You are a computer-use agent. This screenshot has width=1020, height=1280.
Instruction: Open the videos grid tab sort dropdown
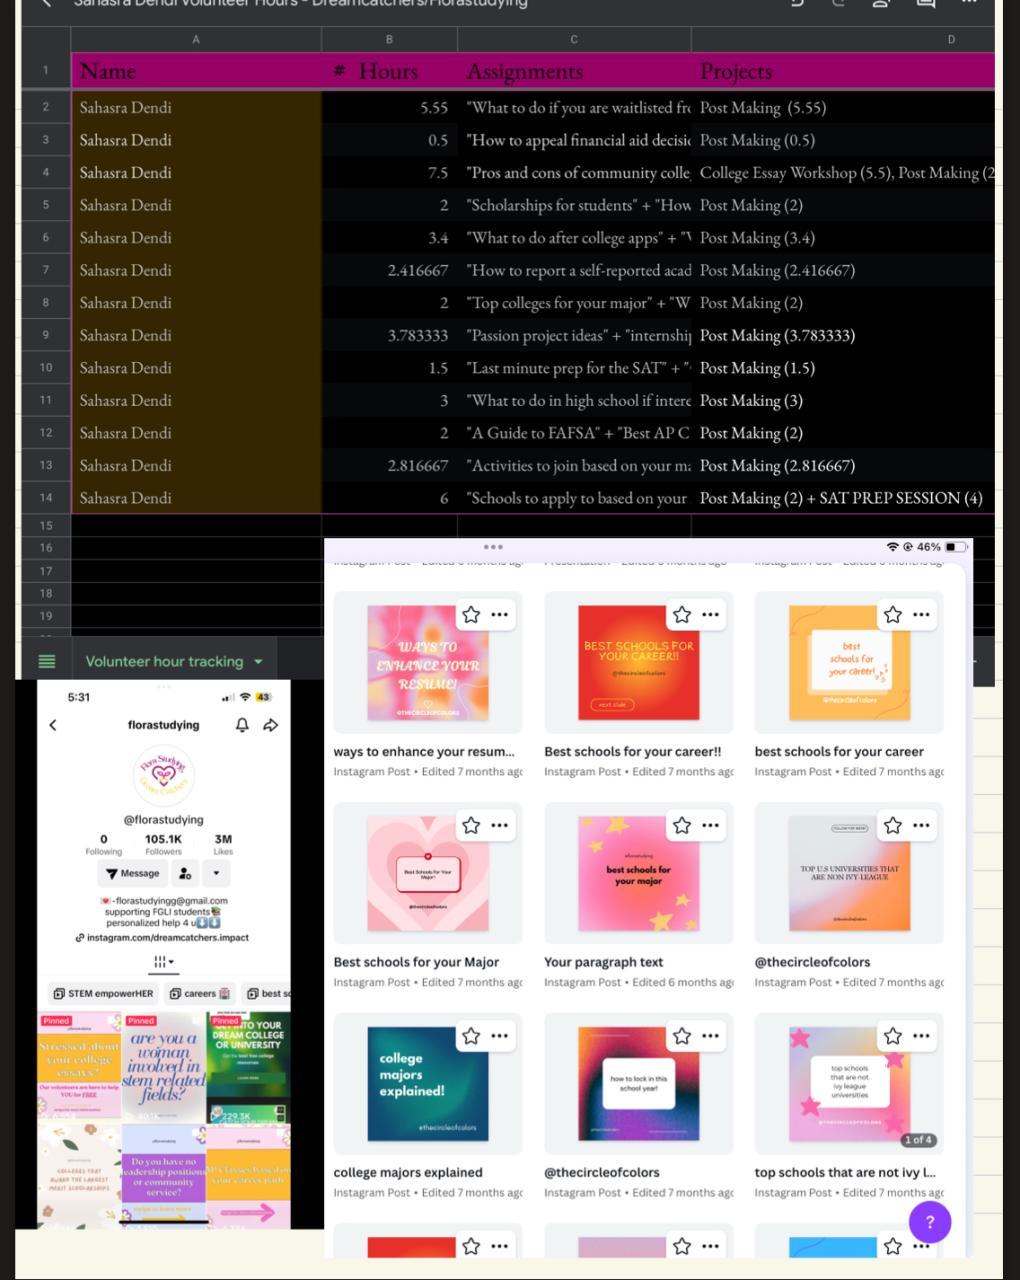tap(163, 962)
